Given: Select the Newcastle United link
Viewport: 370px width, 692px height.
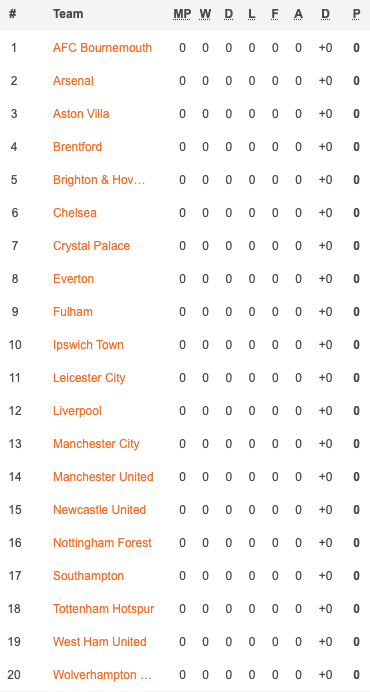Looking at the screenshot, I should (x=99, y=510).
